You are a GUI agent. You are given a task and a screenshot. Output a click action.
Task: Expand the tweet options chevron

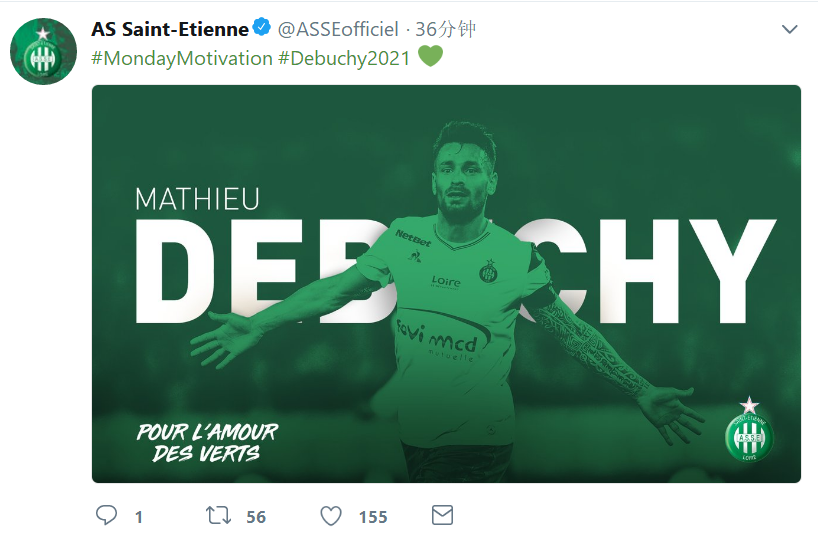tap(790, 30)
